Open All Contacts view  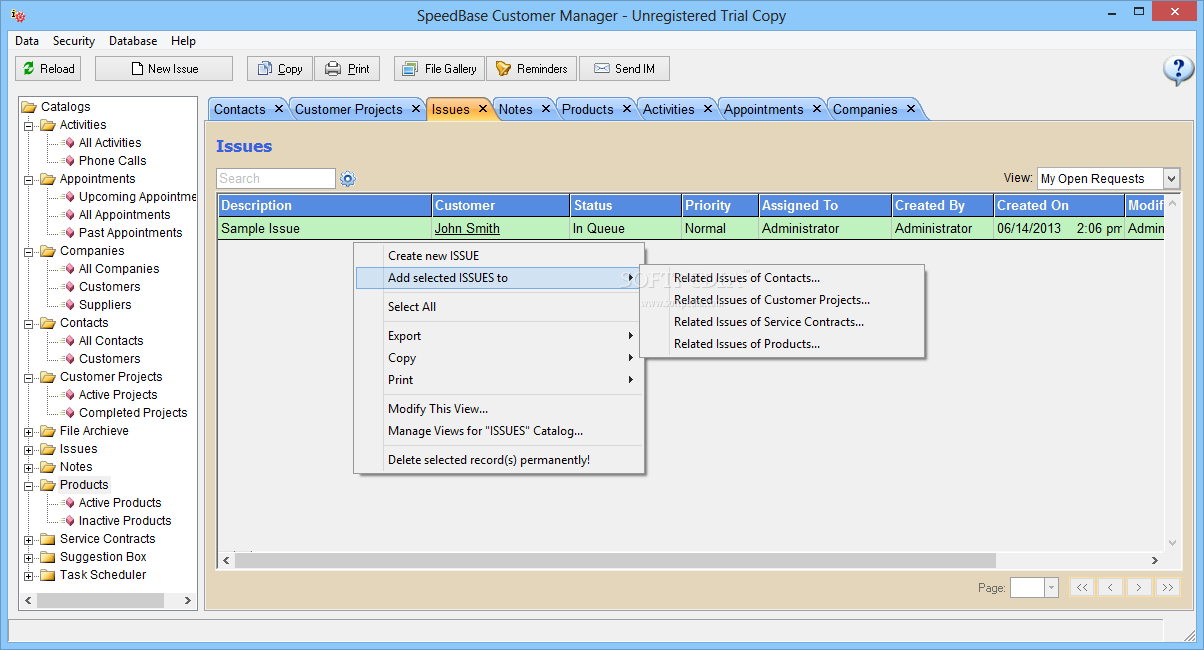[x=111, y=341]
